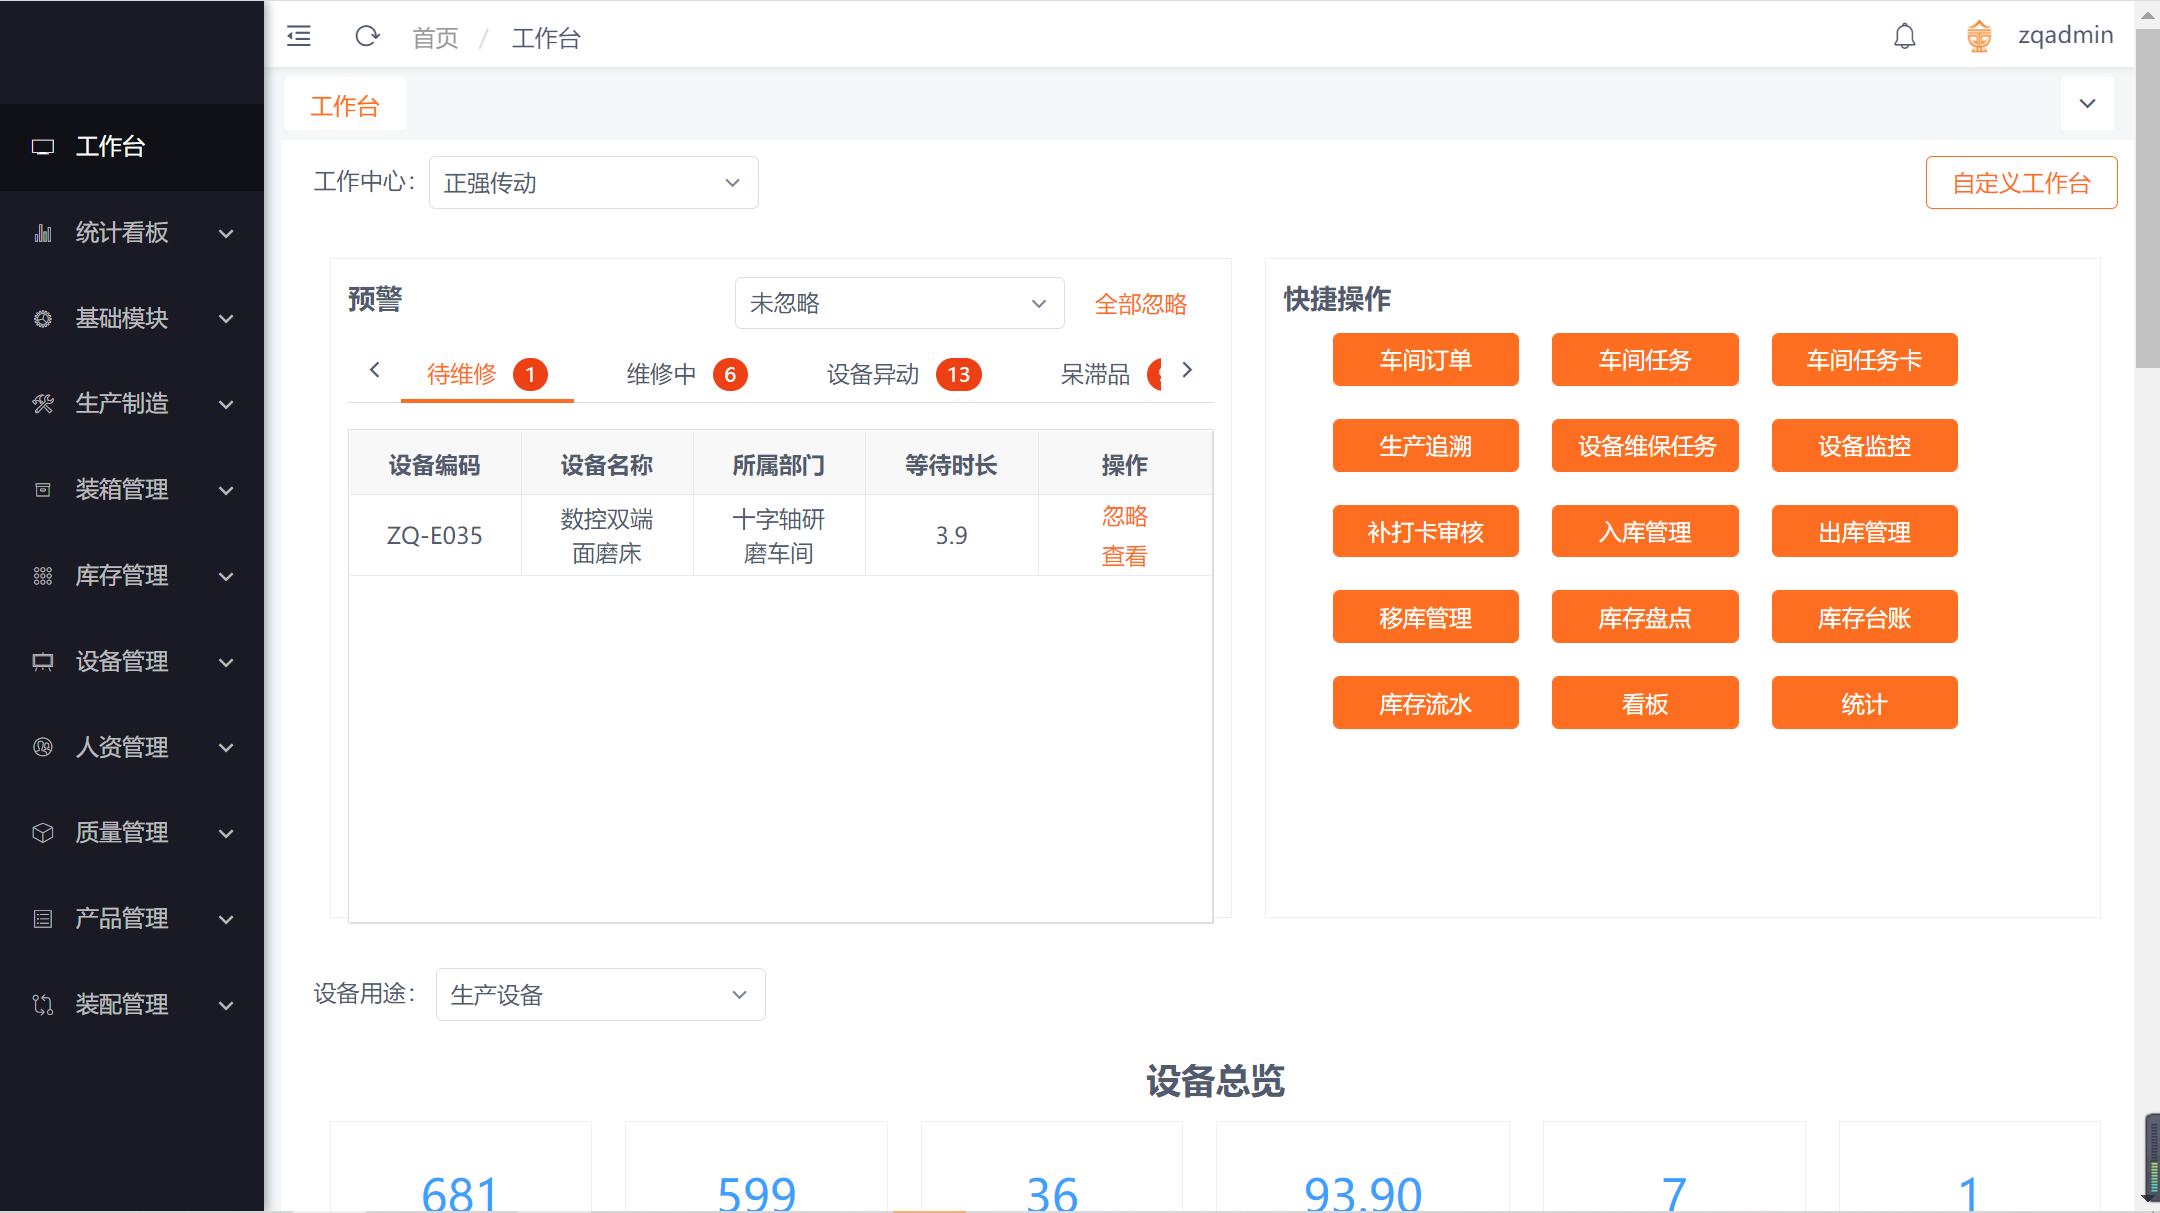Click the 首页 breadcrumb link
Screen dimensions: 2160x1213
point(435,38)
